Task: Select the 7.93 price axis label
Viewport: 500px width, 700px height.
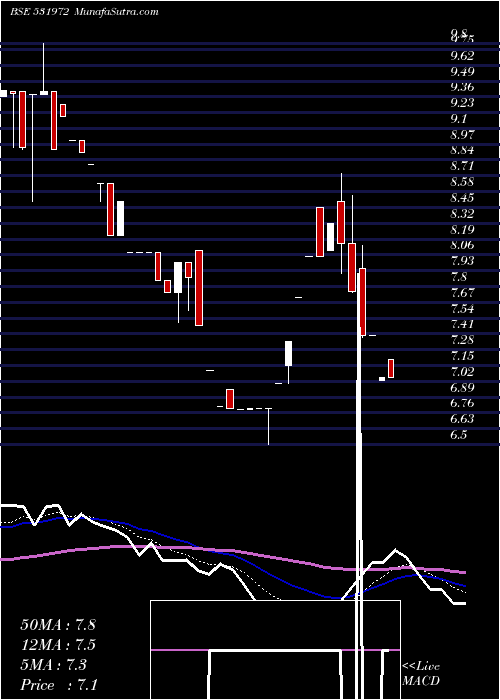Action: click(x=462, y=261)
